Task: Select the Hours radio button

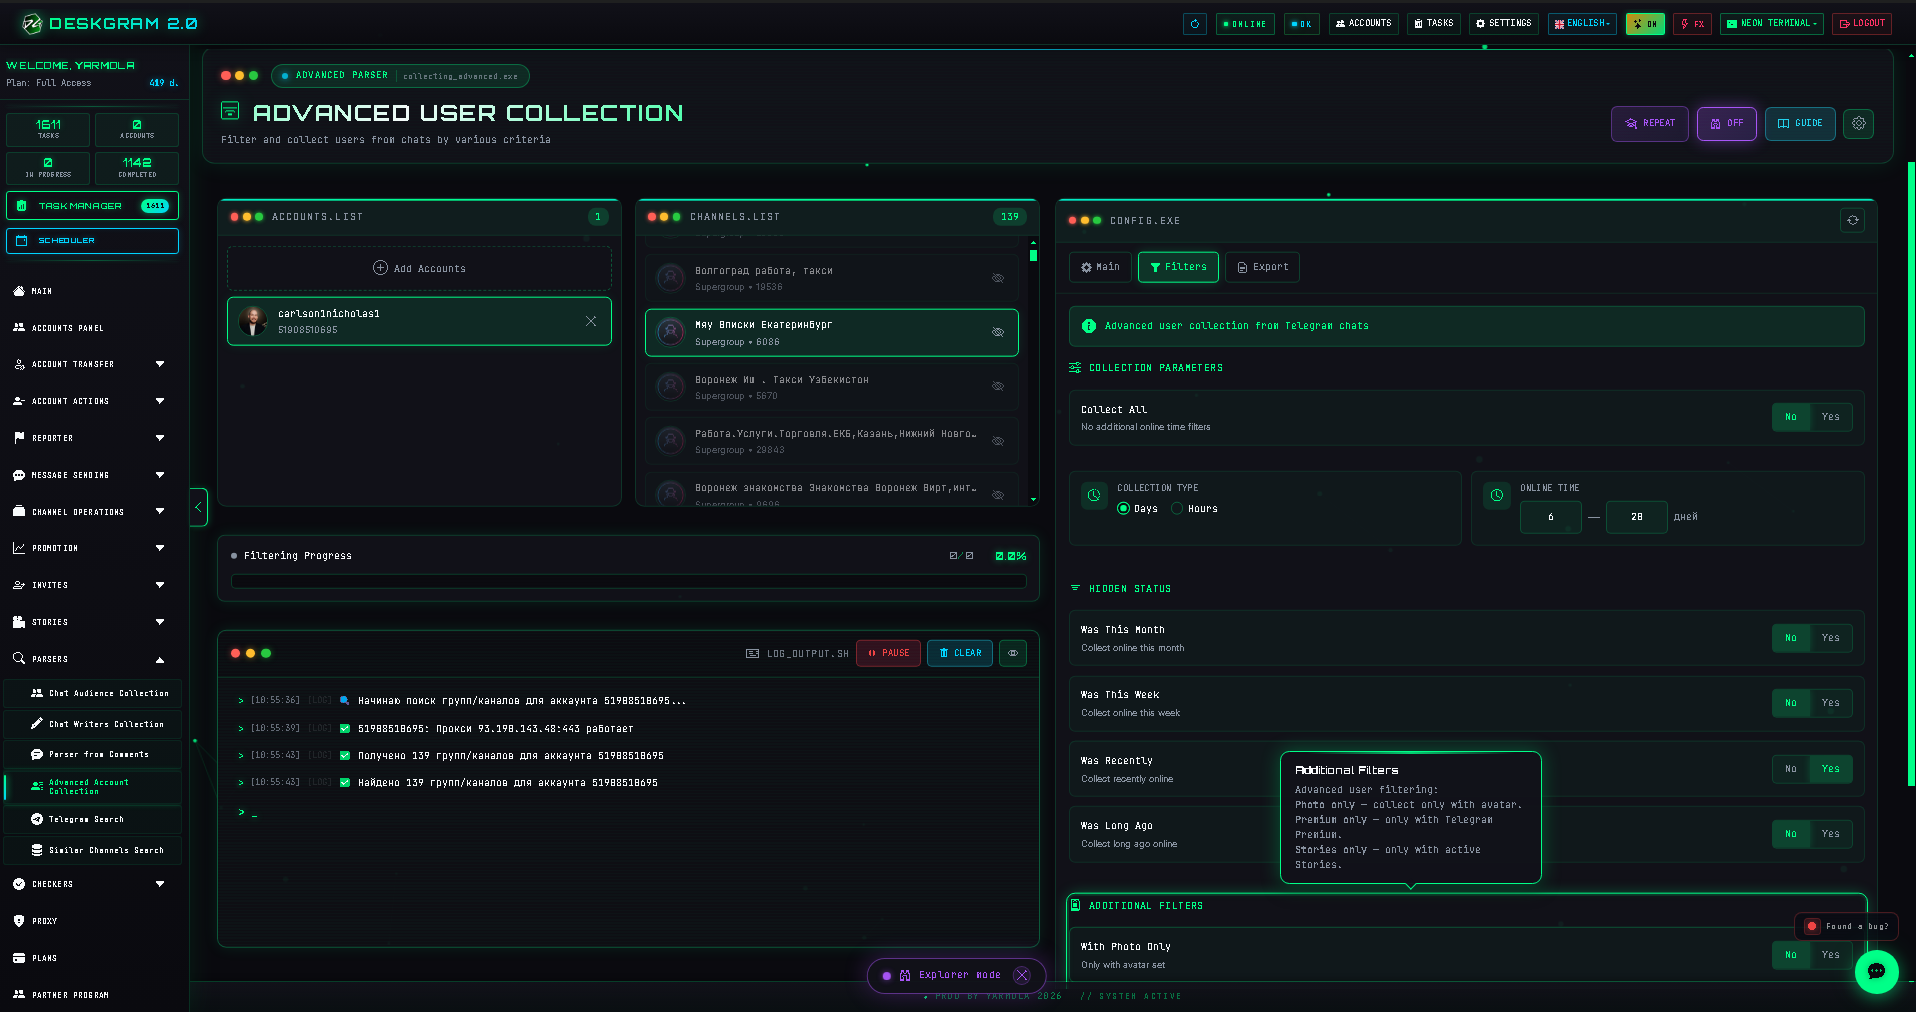Action: (1177, 508)
